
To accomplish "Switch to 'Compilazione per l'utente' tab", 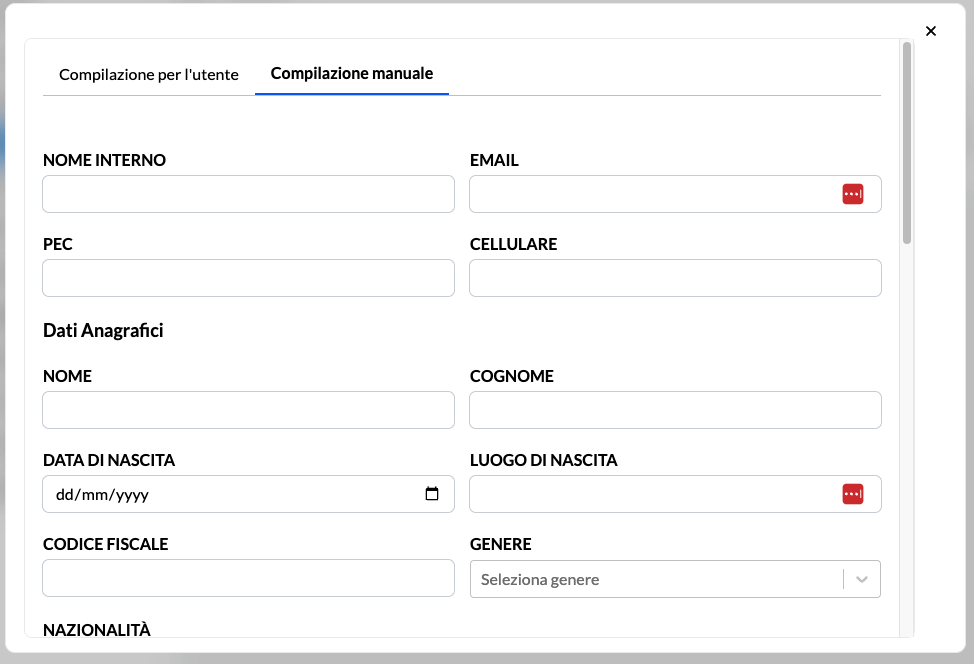I will 148,74.
